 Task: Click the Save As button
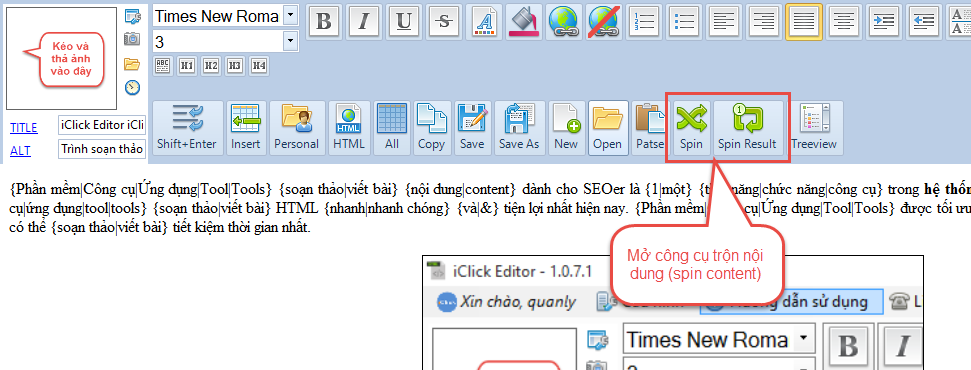(x=519, y=128)
